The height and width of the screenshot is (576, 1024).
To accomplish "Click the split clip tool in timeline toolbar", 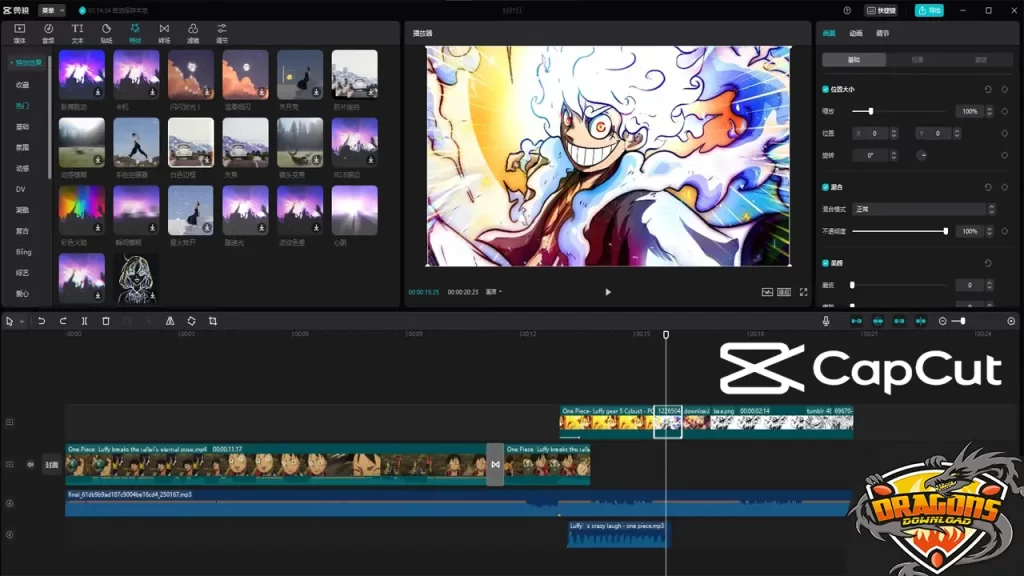I will pos(84,321).
